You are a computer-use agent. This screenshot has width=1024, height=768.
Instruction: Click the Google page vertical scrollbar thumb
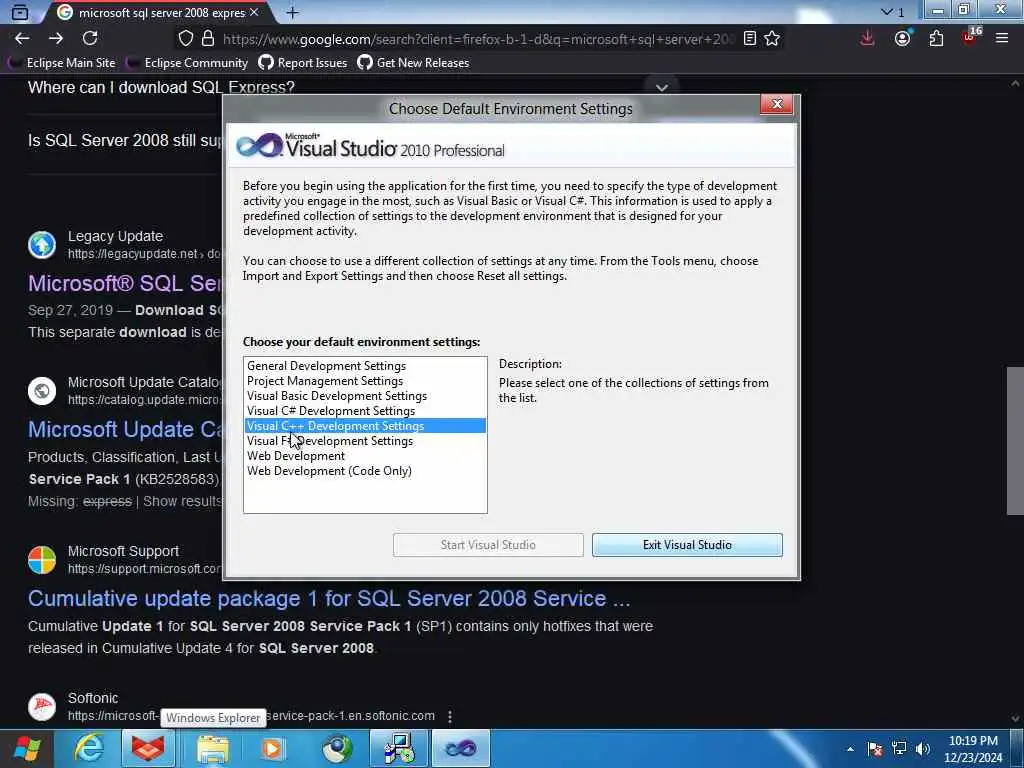1015,441
